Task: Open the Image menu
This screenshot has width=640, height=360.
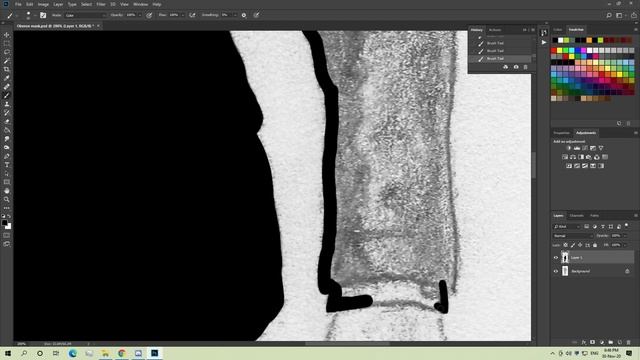Action: point(43,4)
